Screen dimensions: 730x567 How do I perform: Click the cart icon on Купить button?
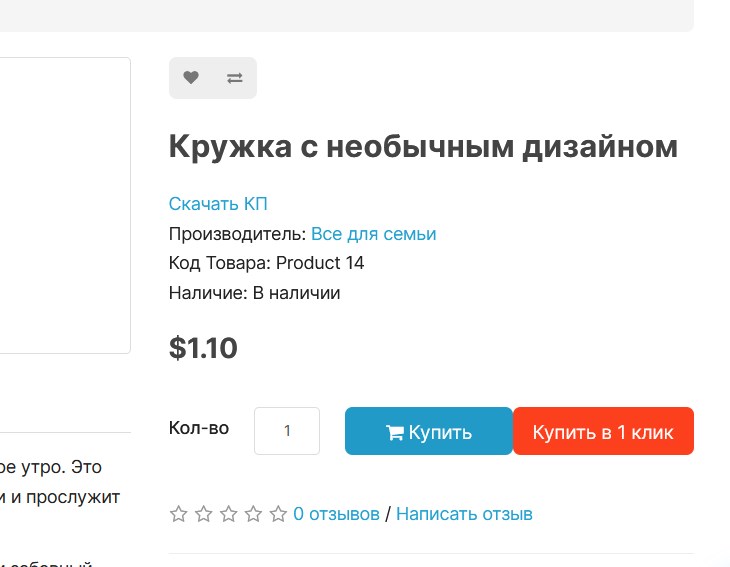tap(394, 432)
